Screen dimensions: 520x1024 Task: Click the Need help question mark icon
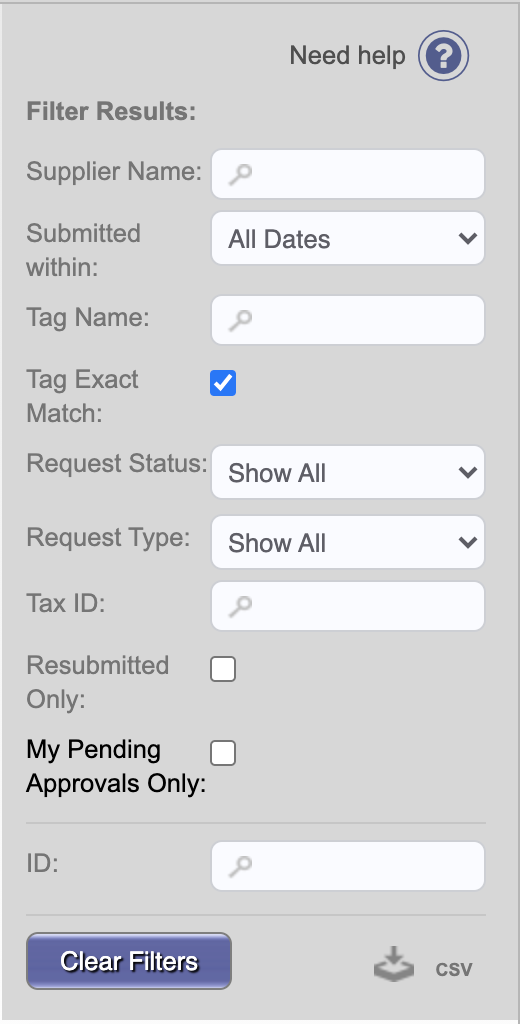pos(444,57)
